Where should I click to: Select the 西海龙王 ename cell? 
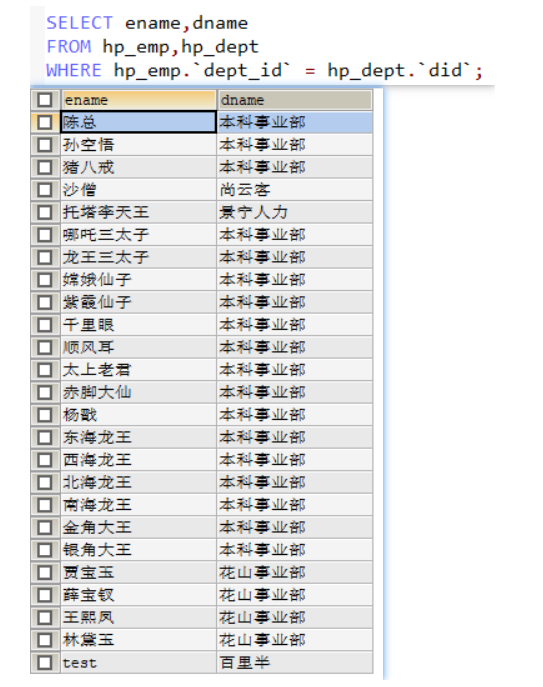pyautogui.click(x=138, y=460)
